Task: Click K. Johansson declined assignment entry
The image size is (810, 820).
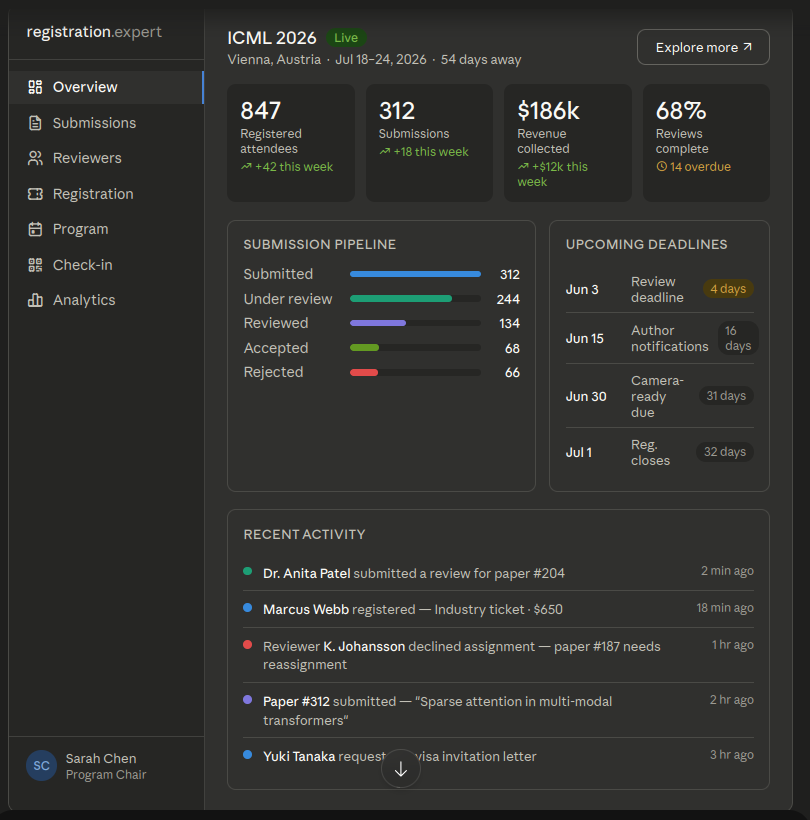Action: [498, 655]
